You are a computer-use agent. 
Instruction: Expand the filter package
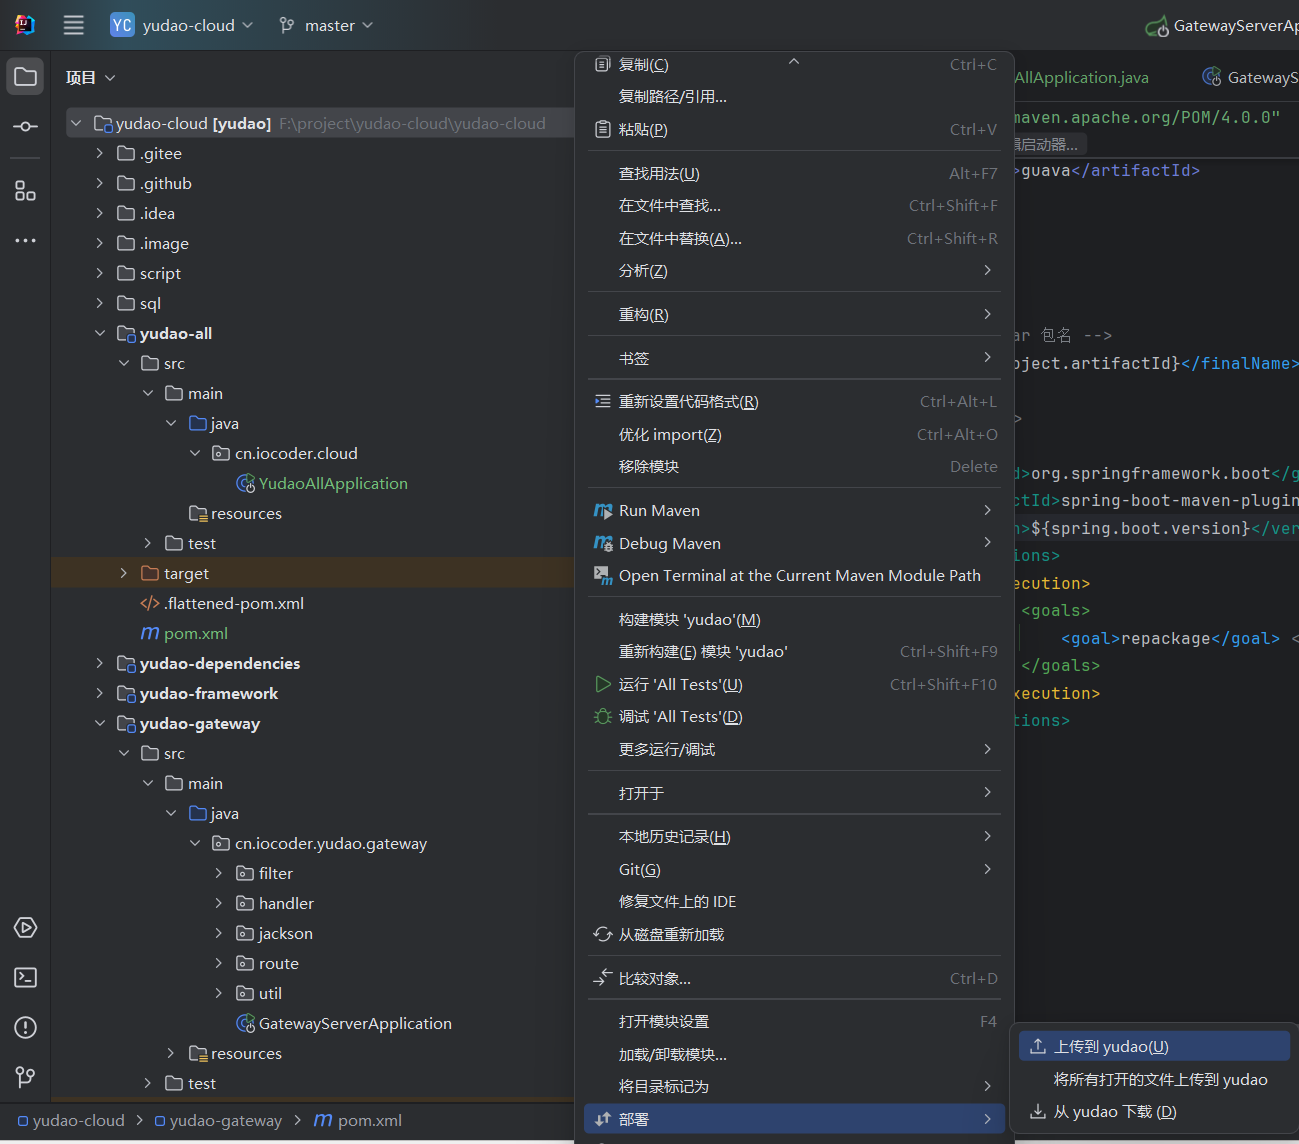[219, 874]
